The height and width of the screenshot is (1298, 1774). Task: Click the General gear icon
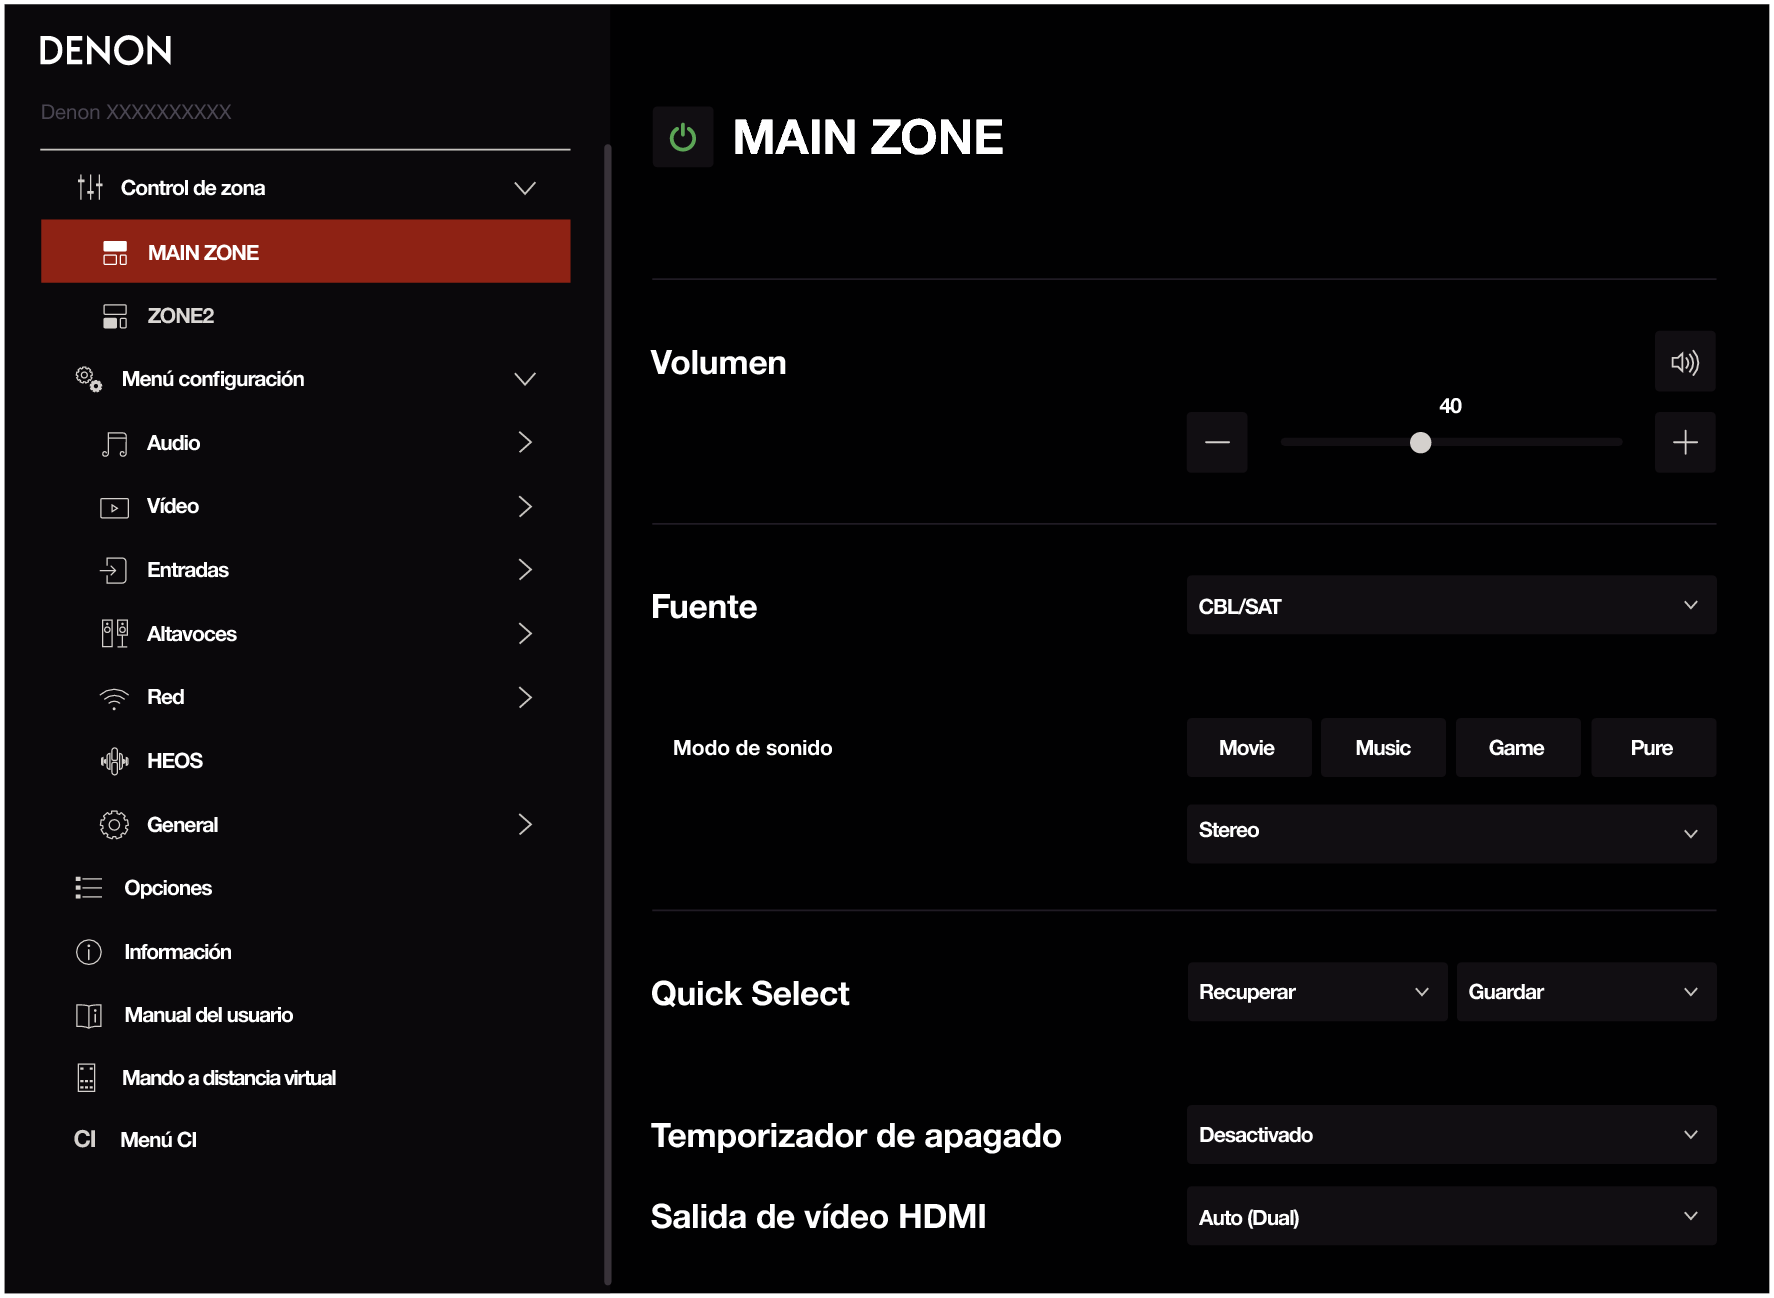(x=114, y=825)
